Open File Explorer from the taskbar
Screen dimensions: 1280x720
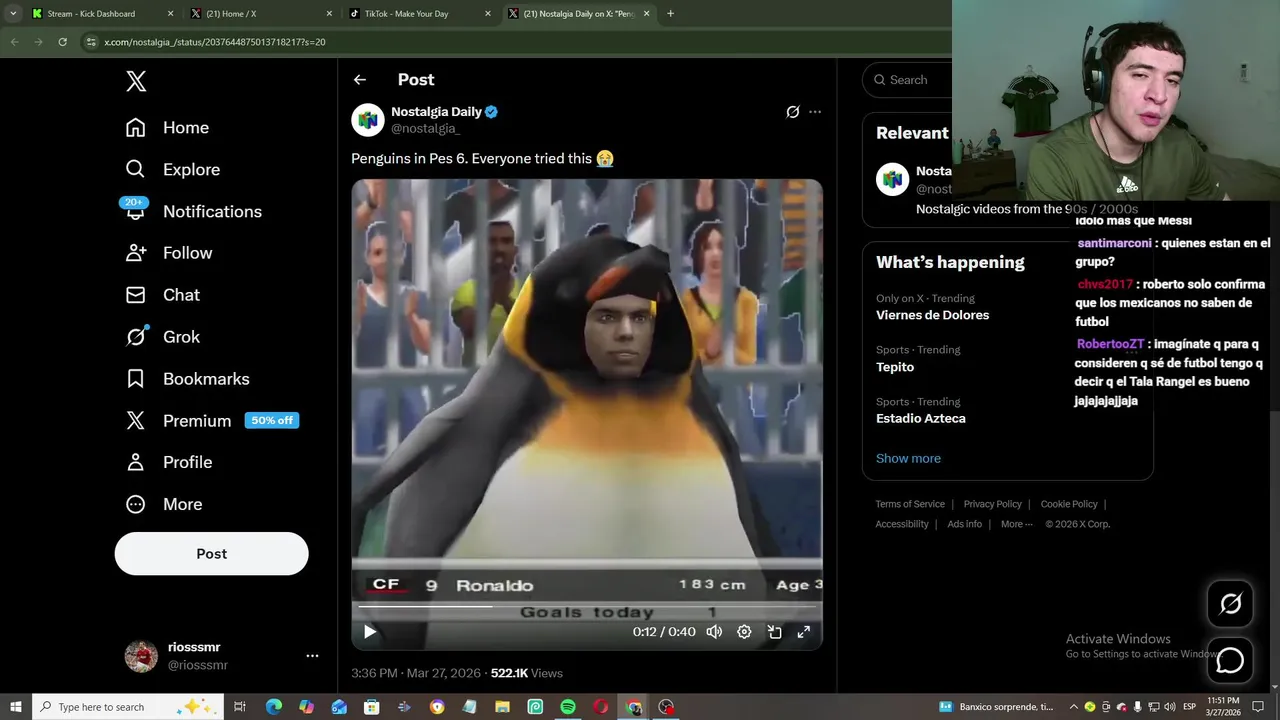[502, 707]
